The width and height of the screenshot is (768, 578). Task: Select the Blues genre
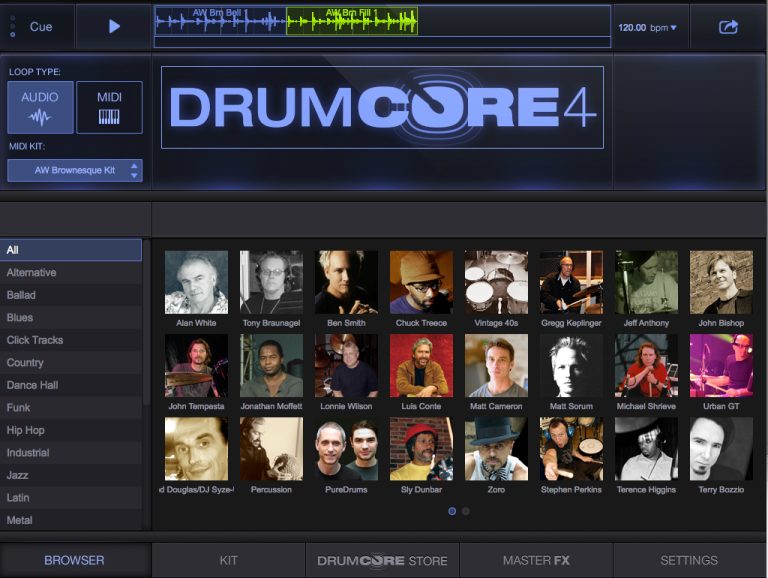tap(71, 317)
